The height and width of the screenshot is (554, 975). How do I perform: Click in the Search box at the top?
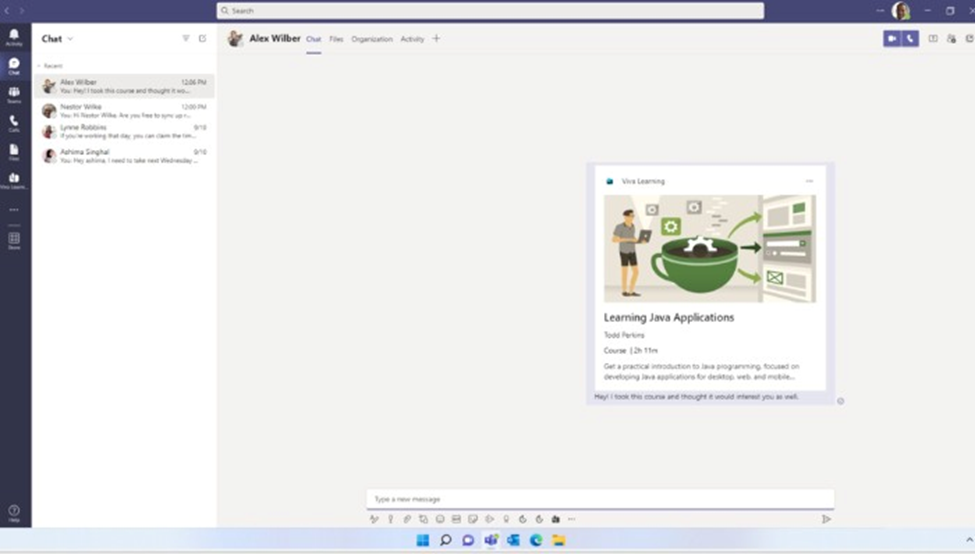[490, 11]
